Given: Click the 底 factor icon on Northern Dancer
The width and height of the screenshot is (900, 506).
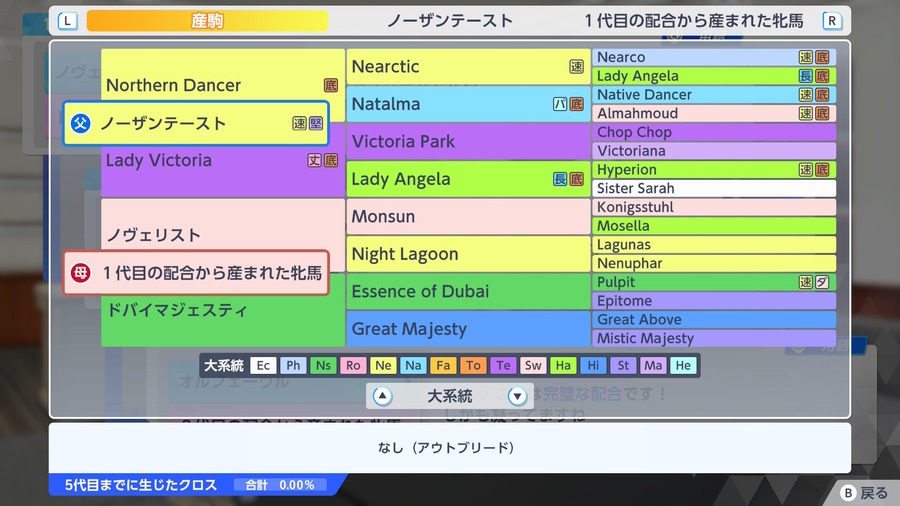Looking at the screenshot, I should pos(331,85).
